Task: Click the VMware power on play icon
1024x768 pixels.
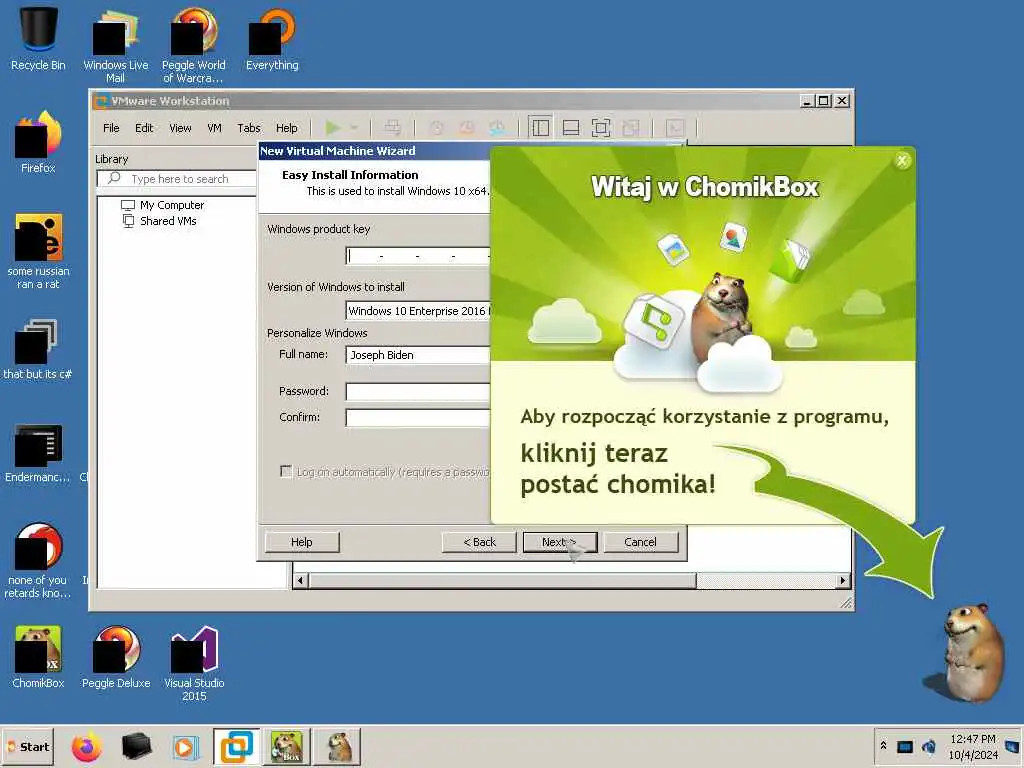Action: [333, 127]
